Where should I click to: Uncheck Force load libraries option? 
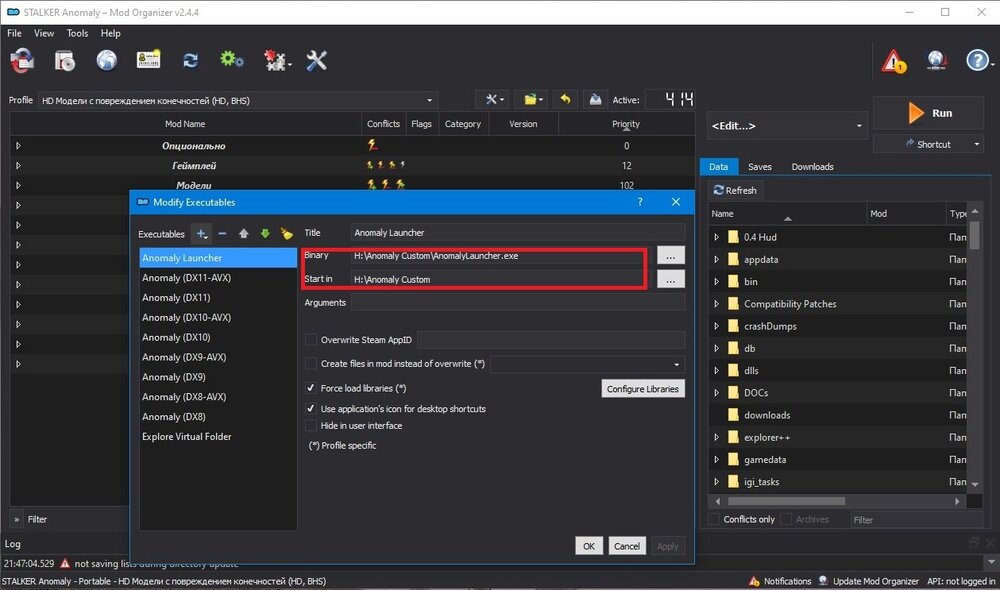(x=311, y=388)
